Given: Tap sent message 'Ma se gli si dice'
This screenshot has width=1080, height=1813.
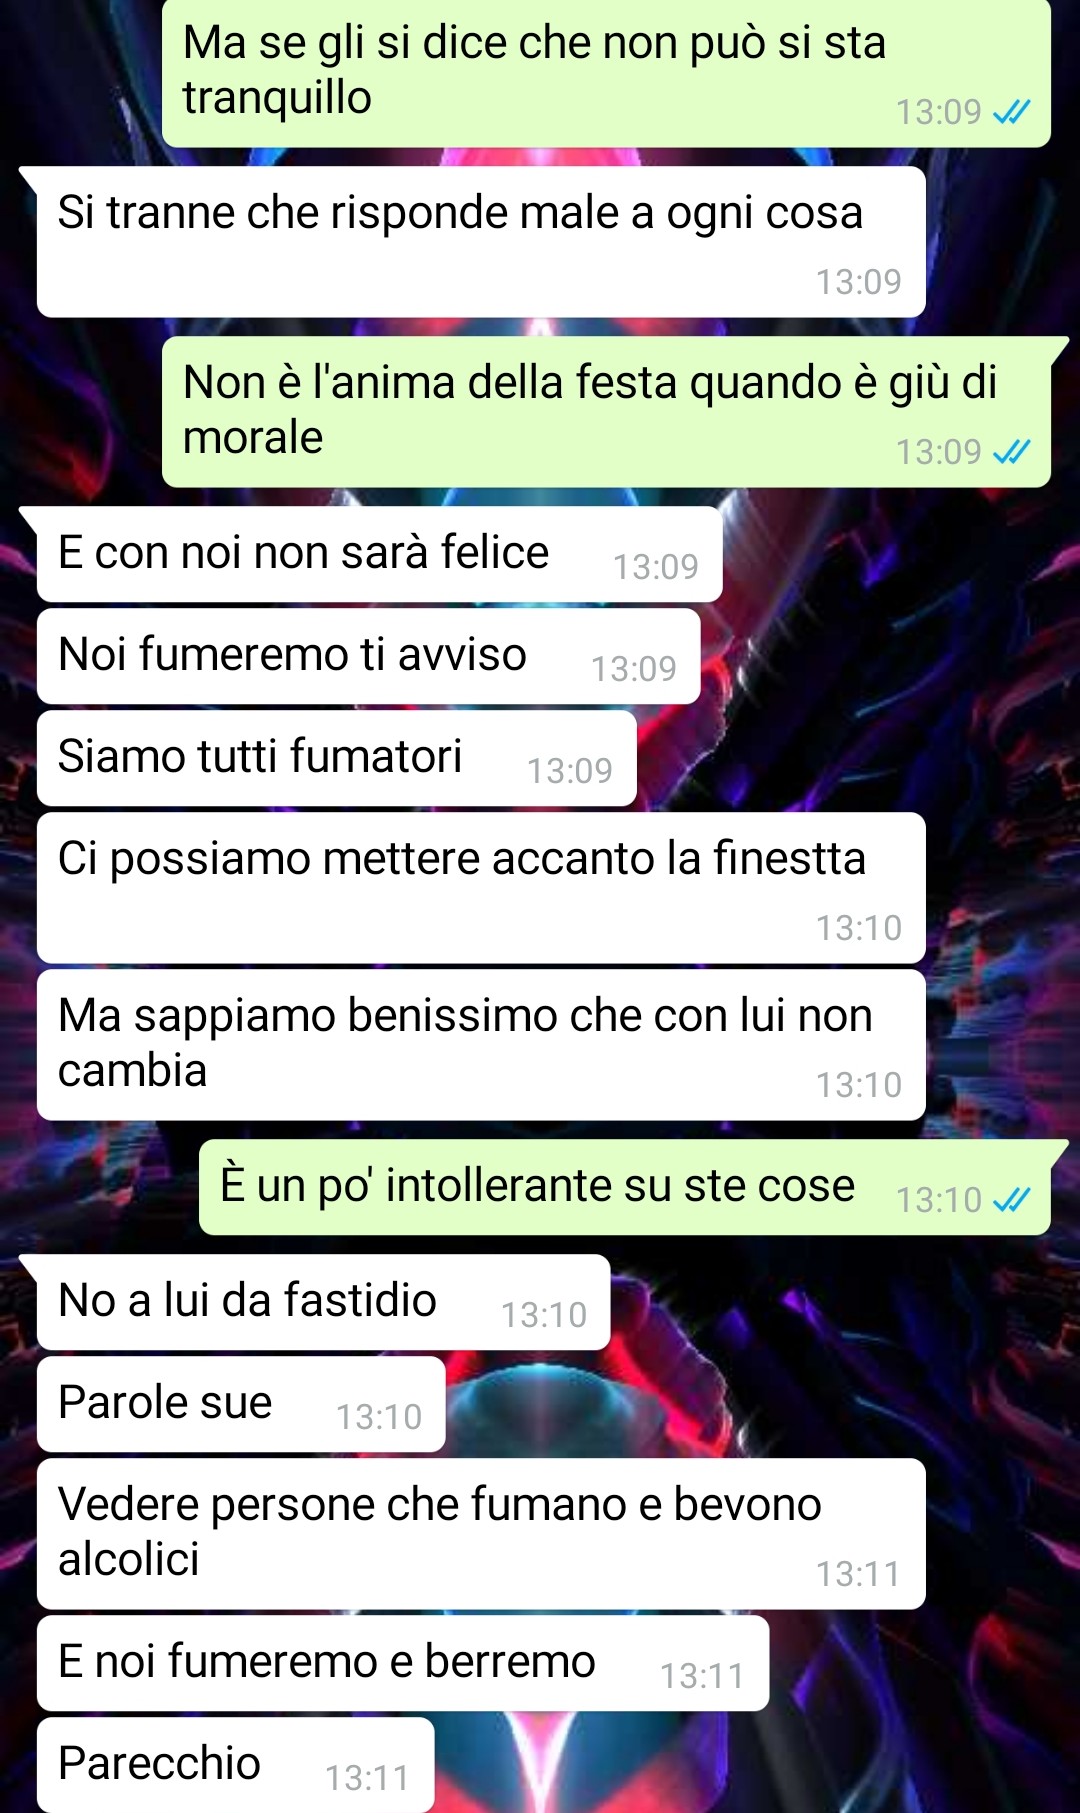Looking at the screenshot, I should pos(606,74).
